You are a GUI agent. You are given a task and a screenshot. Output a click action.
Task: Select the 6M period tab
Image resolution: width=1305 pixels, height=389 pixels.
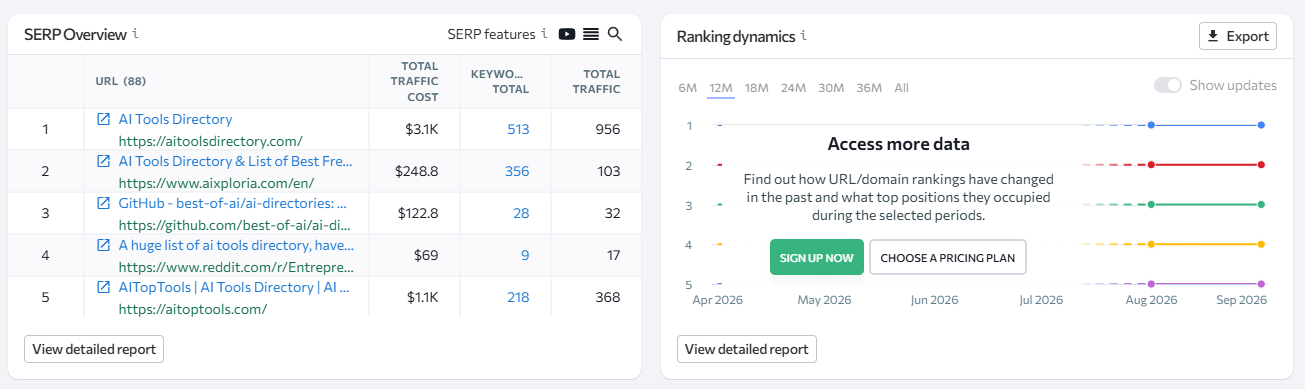click(x=688, y=88)
